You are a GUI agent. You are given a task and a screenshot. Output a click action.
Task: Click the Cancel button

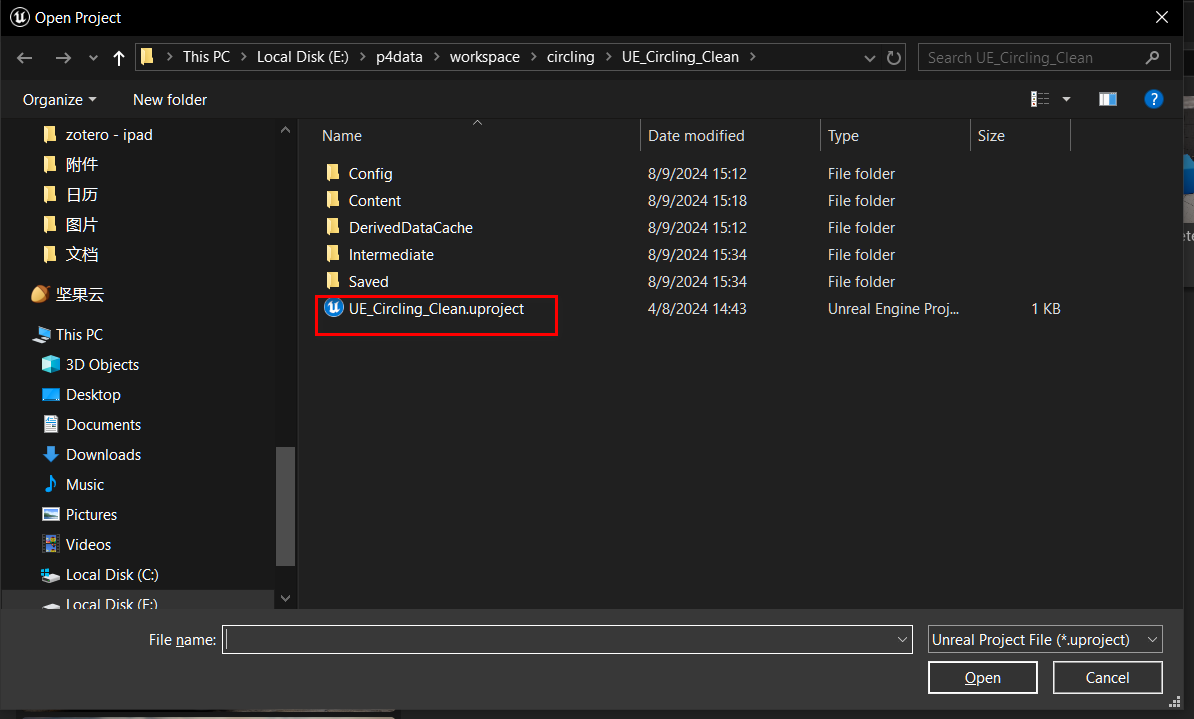[x=1107, y=677]
